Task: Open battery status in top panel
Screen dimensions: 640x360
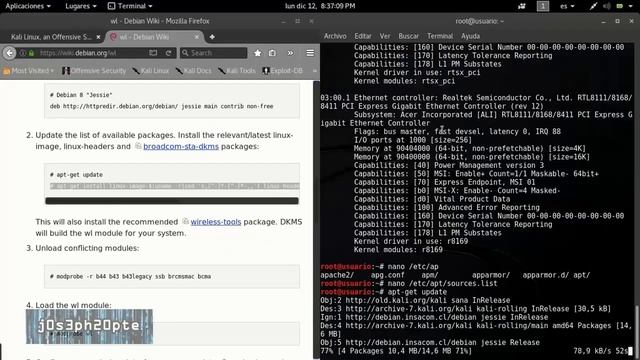Action: (x=620, y=6)
